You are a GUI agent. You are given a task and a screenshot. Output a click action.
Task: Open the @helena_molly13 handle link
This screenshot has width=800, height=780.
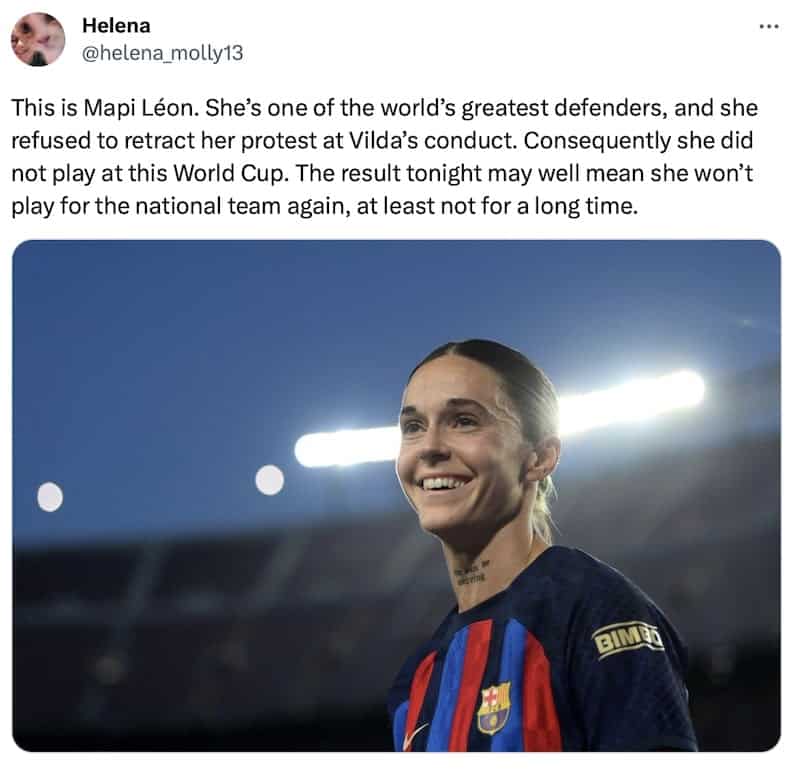pyautogui.click(x=162, y=53)
